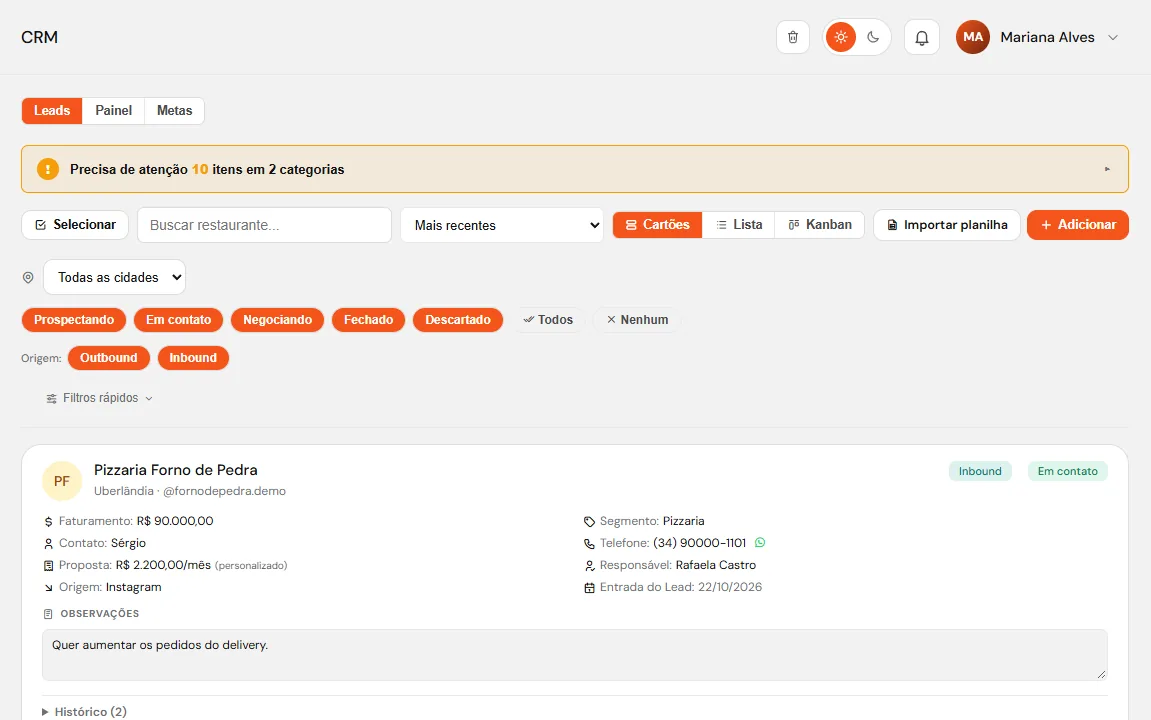This screenshot has width=1151, height=720.
Task: Open the trash bin icon button
Action: tap(793, 37)
